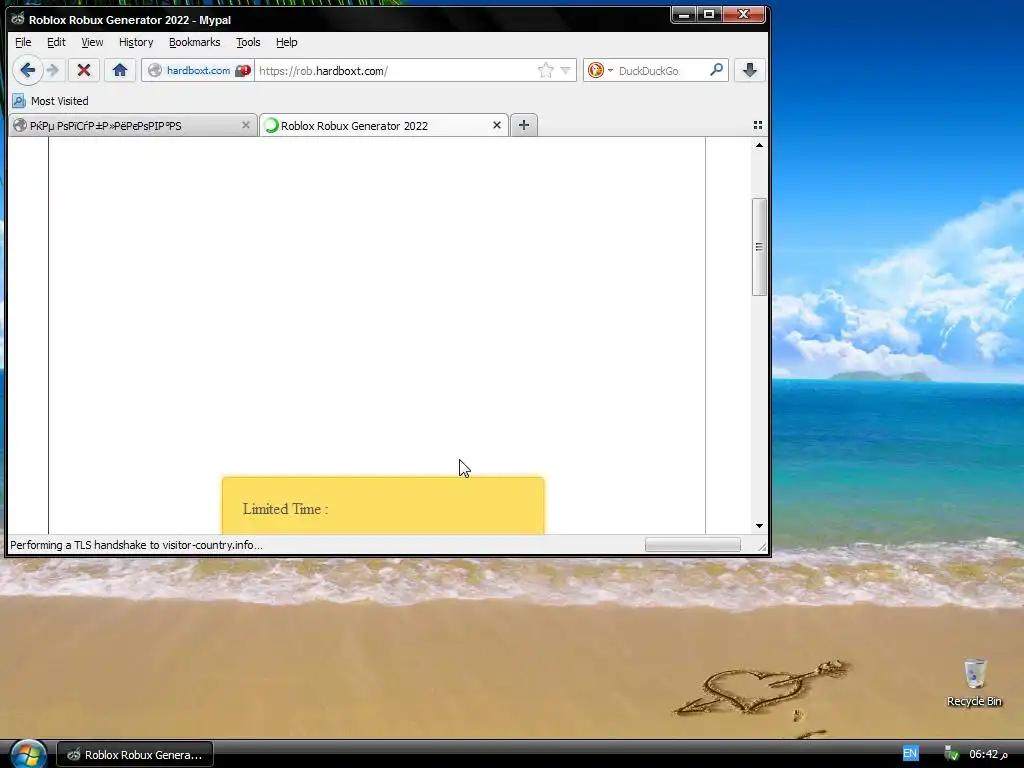
Task: Click the EN language indicator
Action: tap(910, 754)
